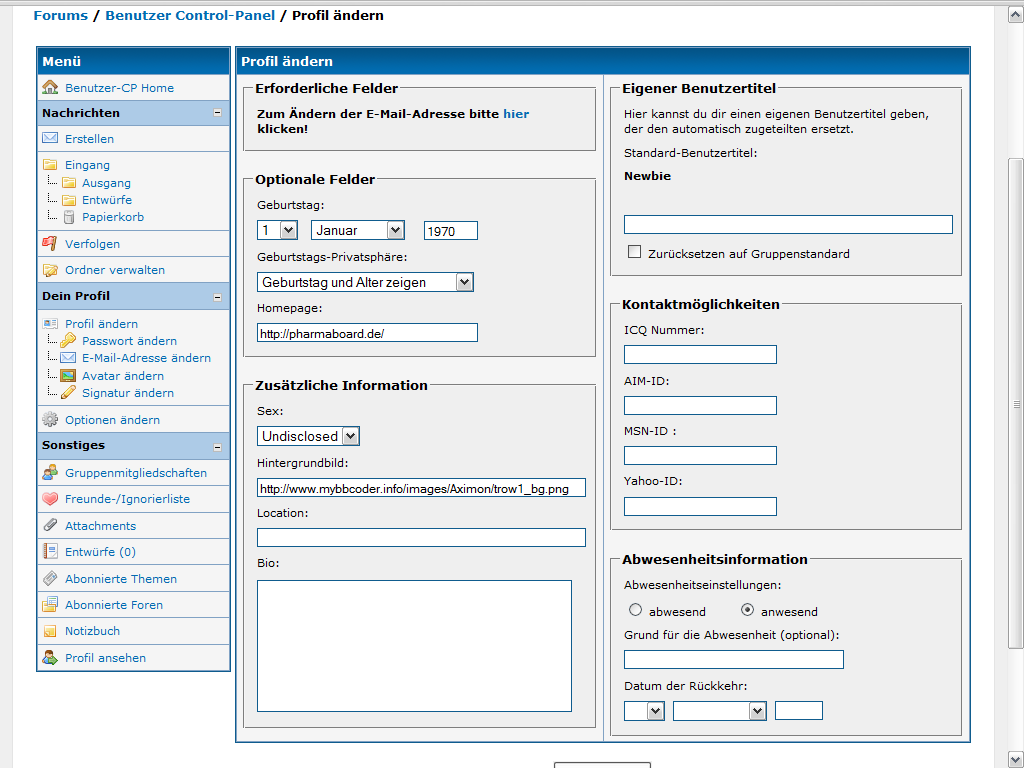Click the Grund für die Abwesenheit field
This screenshot has width=1024, height=768.
(x=733, y=659)
